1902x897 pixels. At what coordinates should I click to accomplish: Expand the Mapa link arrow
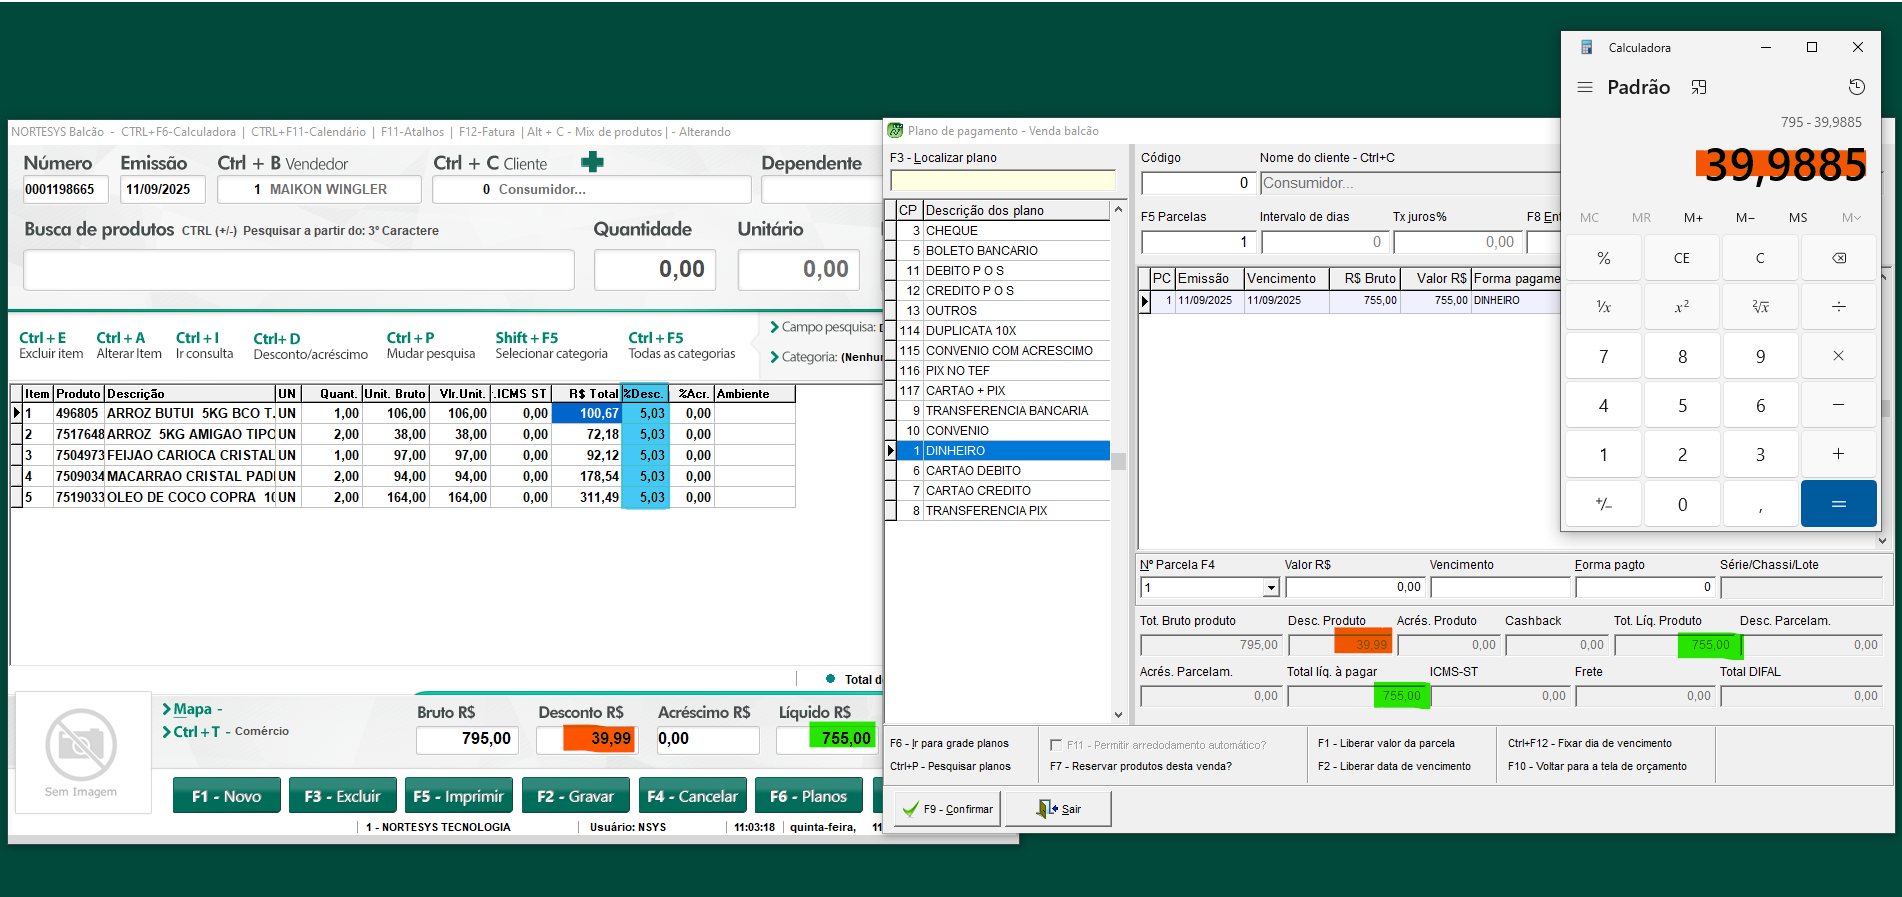tap(167, 709)
